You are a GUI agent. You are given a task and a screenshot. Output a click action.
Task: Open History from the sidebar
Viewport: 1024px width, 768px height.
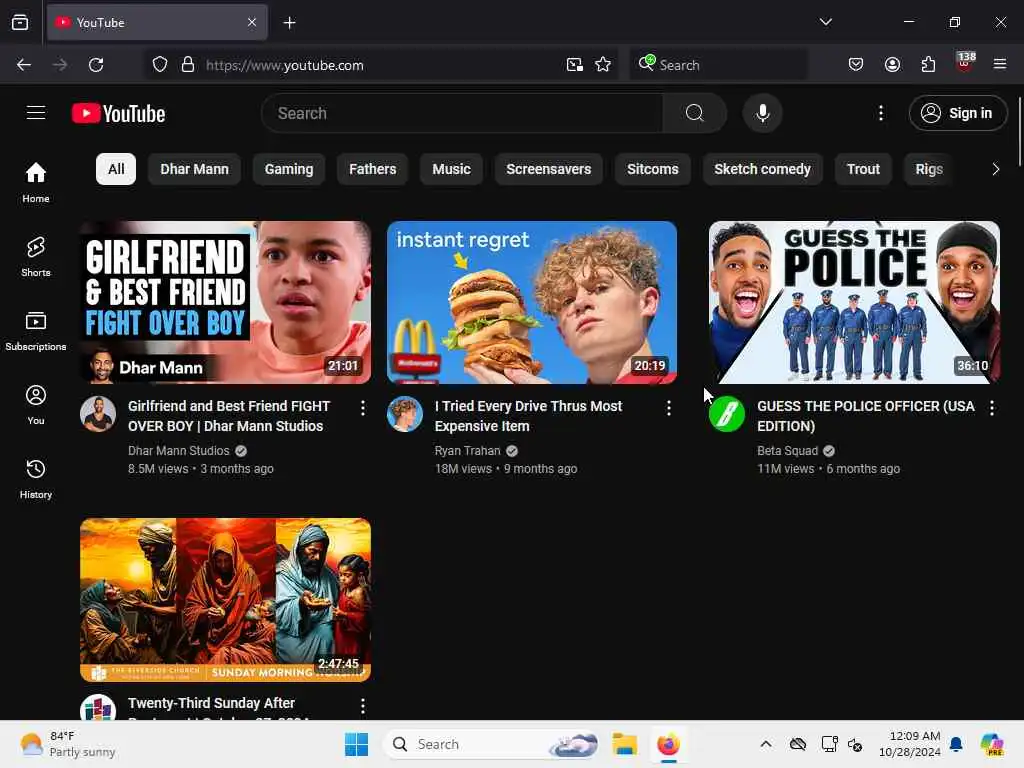coord(36,479)
